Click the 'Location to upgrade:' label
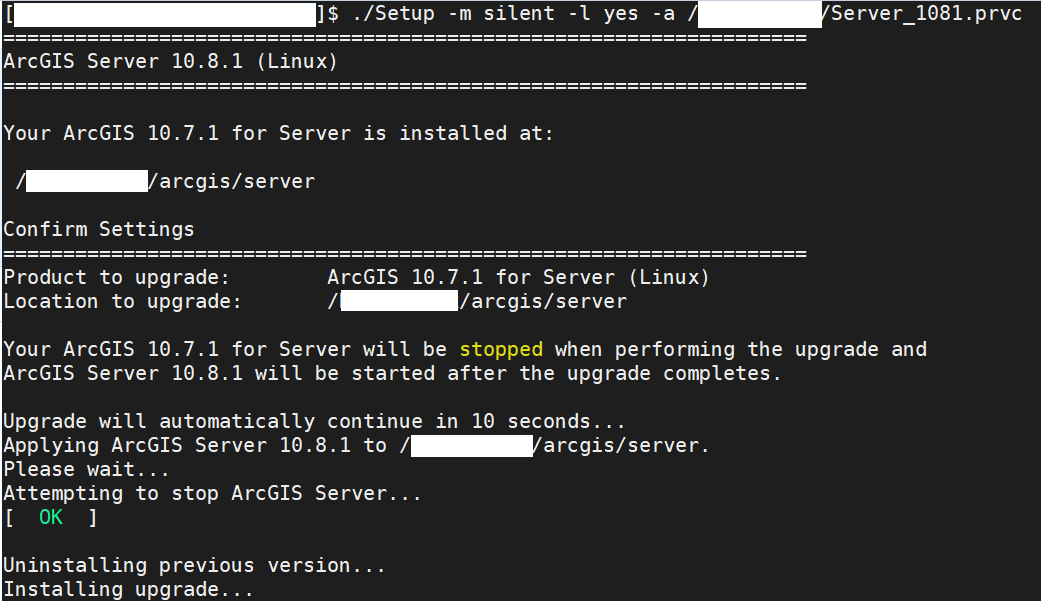1041x601 pixels. (123, 302)
